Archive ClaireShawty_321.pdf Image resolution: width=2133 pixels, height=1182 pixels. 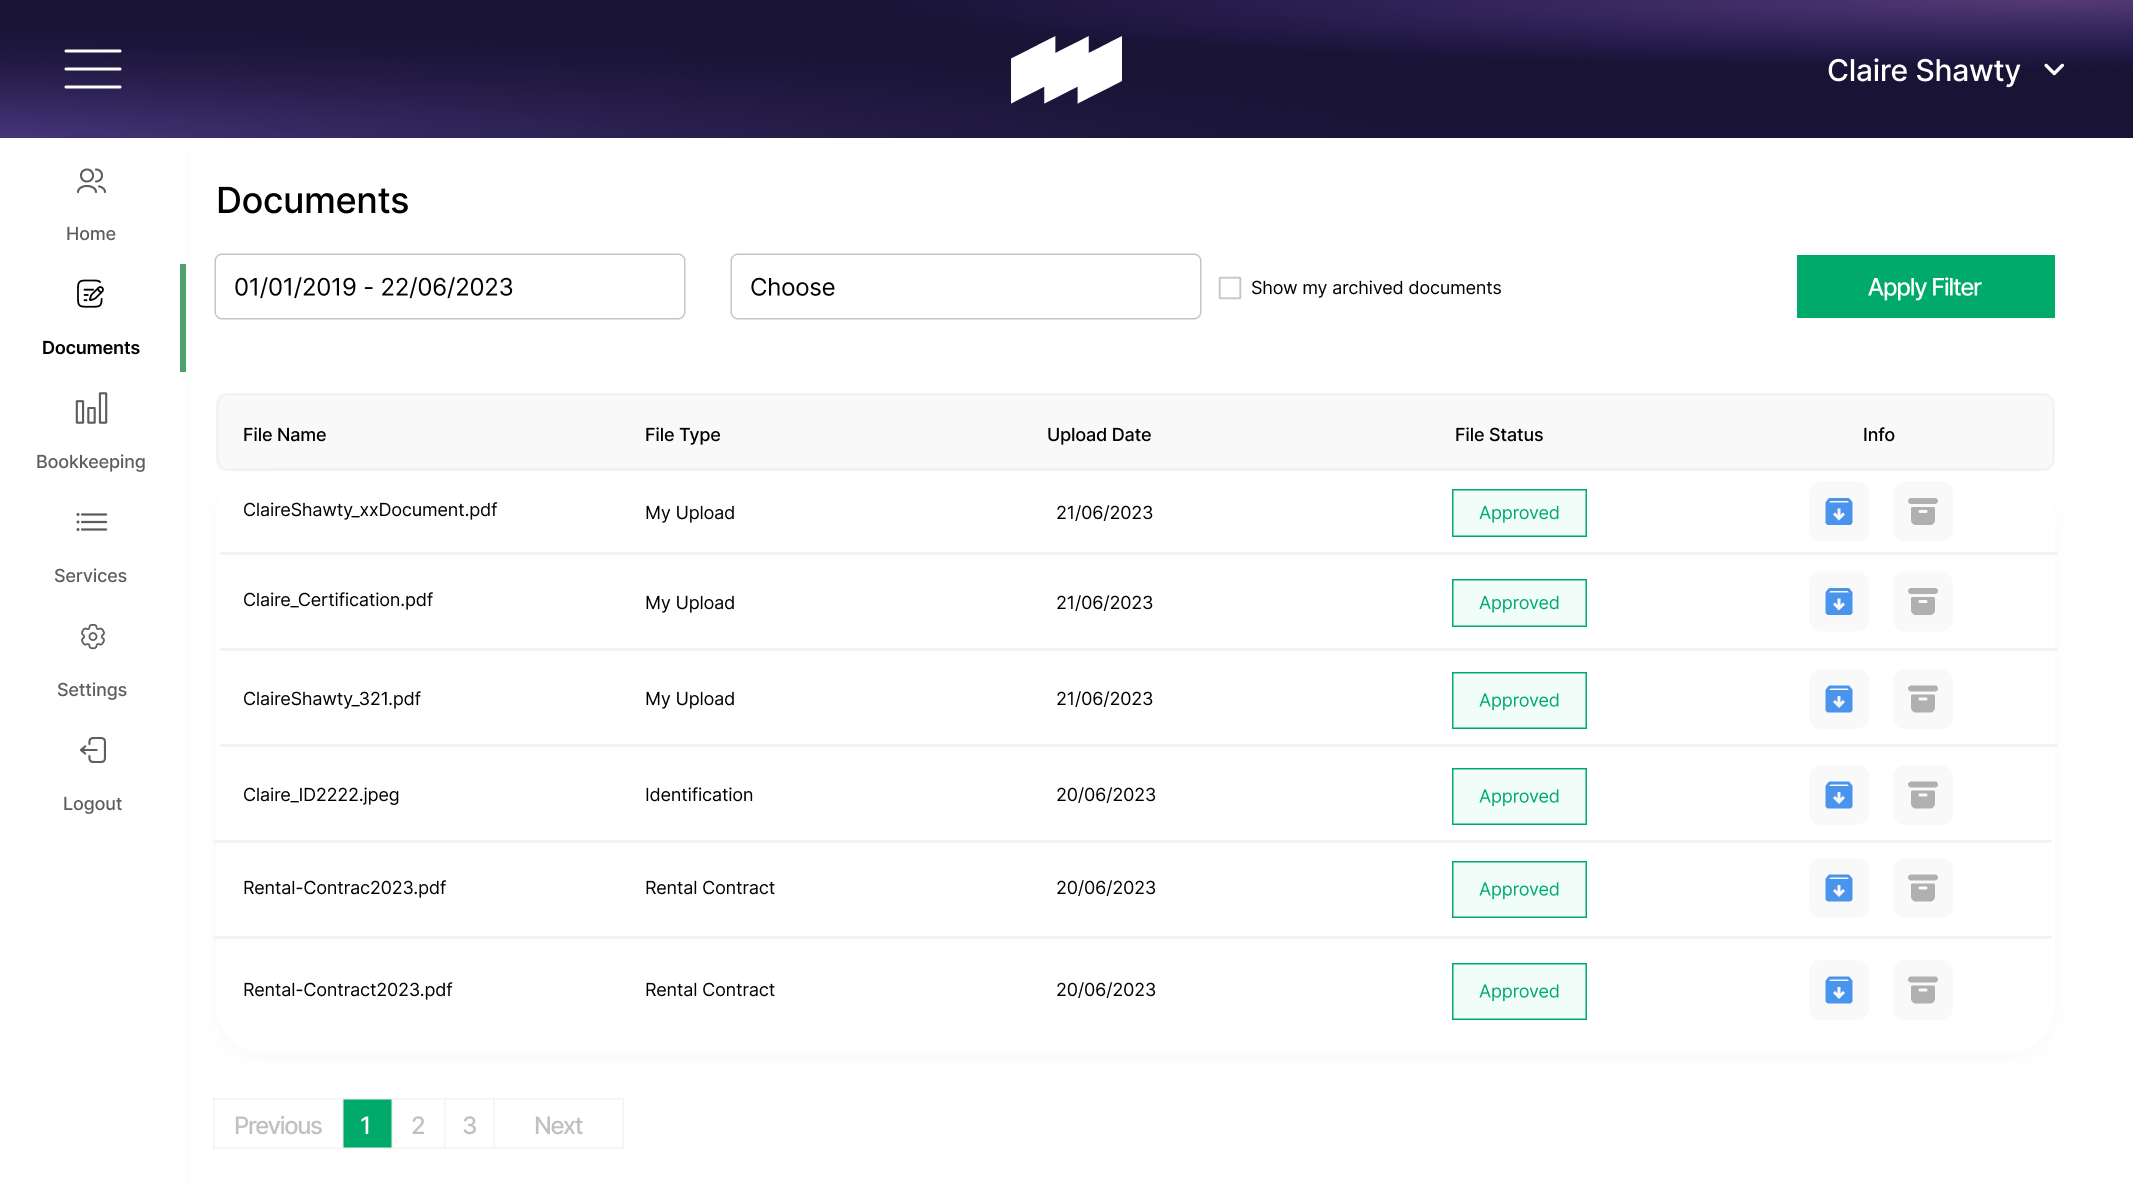[1923, 699]
